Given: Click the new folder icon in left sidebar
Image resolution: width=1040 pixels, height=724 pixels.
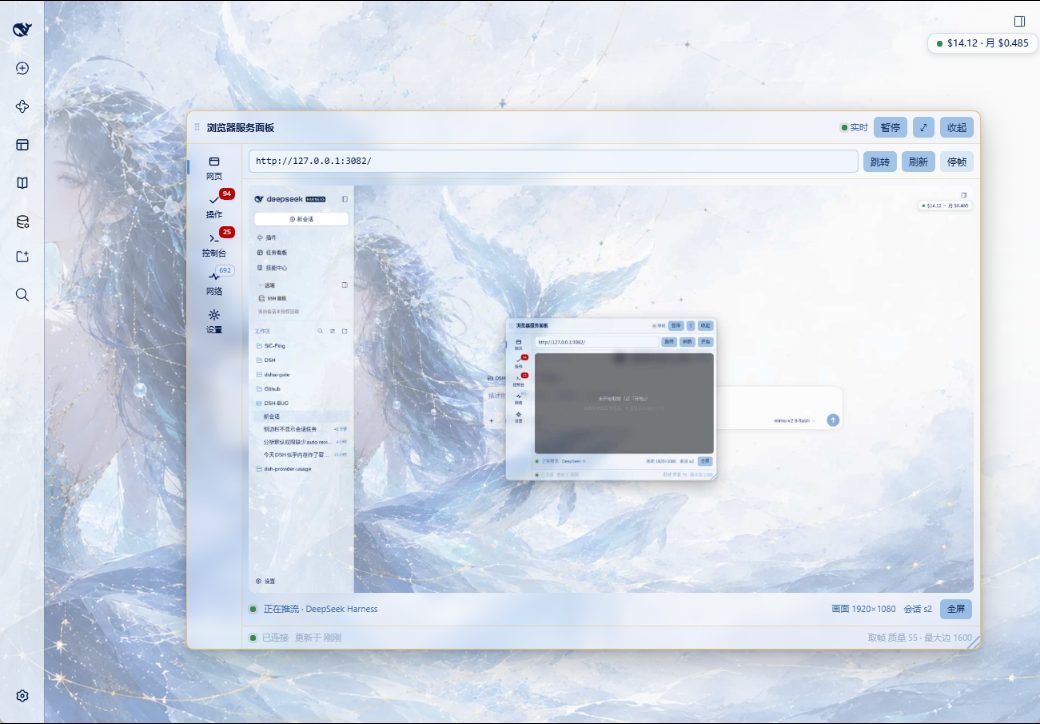Looking at the screenshot, I should click(22, 257).
